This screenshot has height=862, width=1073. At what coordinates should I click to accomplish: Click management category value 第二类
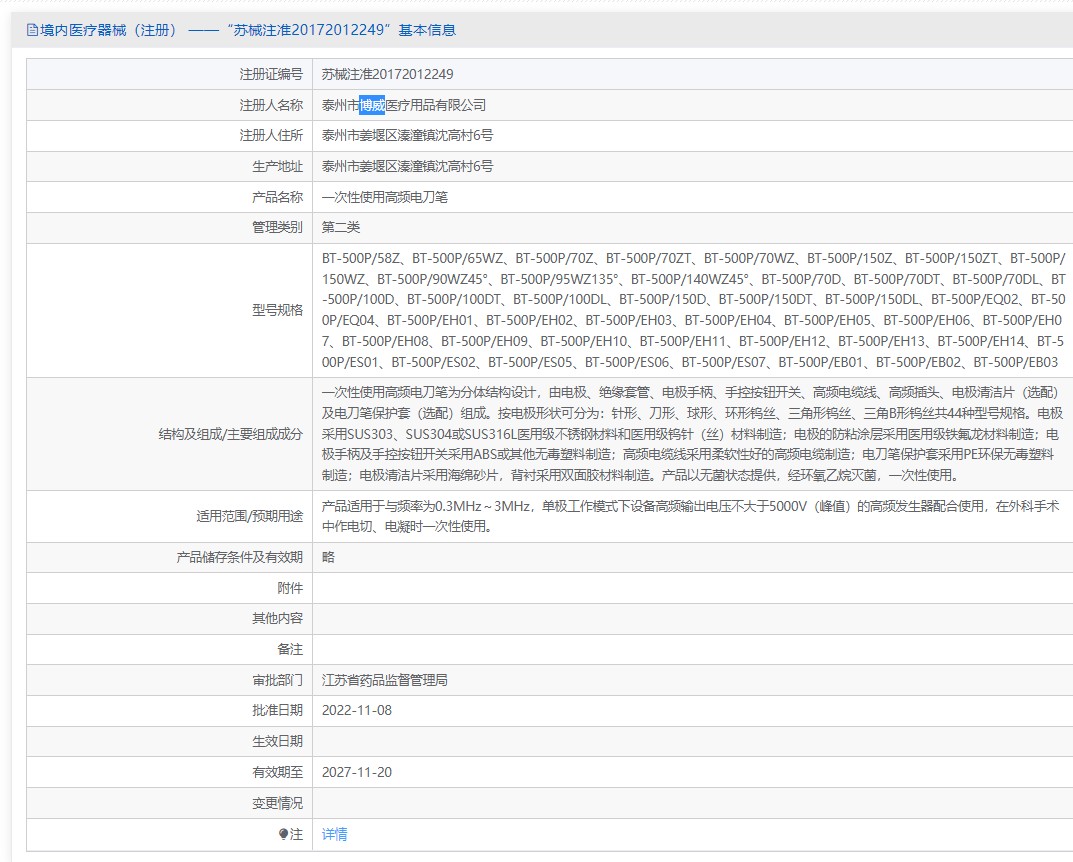point(341,227)
